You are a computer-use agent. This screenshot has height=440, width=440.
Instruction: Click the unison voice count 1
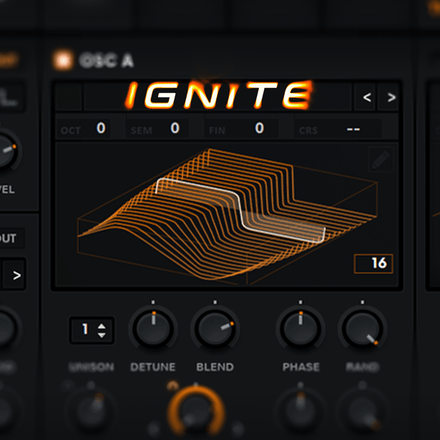85,329
